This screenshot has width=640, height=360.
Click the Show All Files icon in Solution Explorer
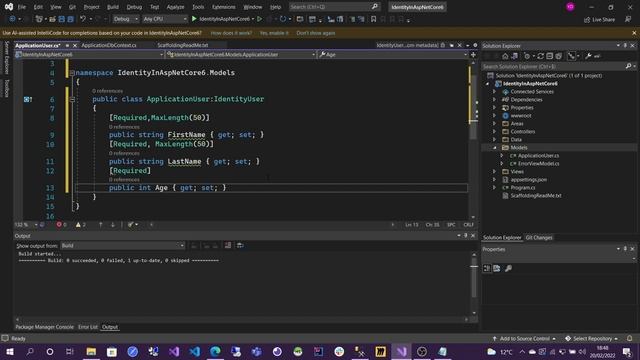558,56
